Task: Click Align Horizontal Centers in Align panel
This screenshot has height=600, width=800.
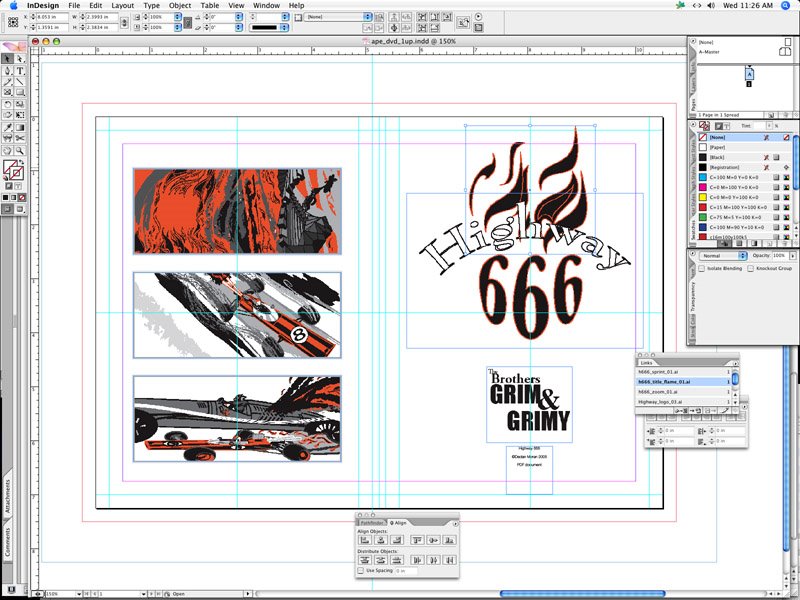Action: coord(381,540)
